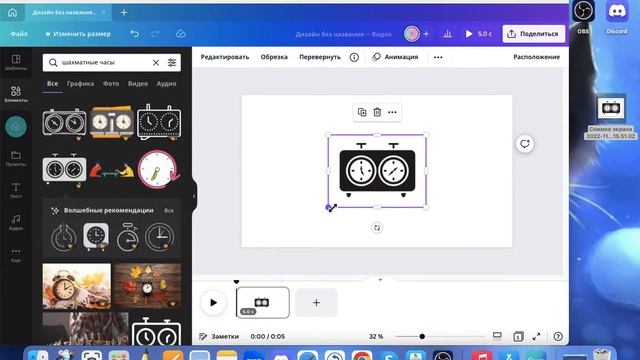Undo the last action
Screen dimensions: 640x360
135,34
